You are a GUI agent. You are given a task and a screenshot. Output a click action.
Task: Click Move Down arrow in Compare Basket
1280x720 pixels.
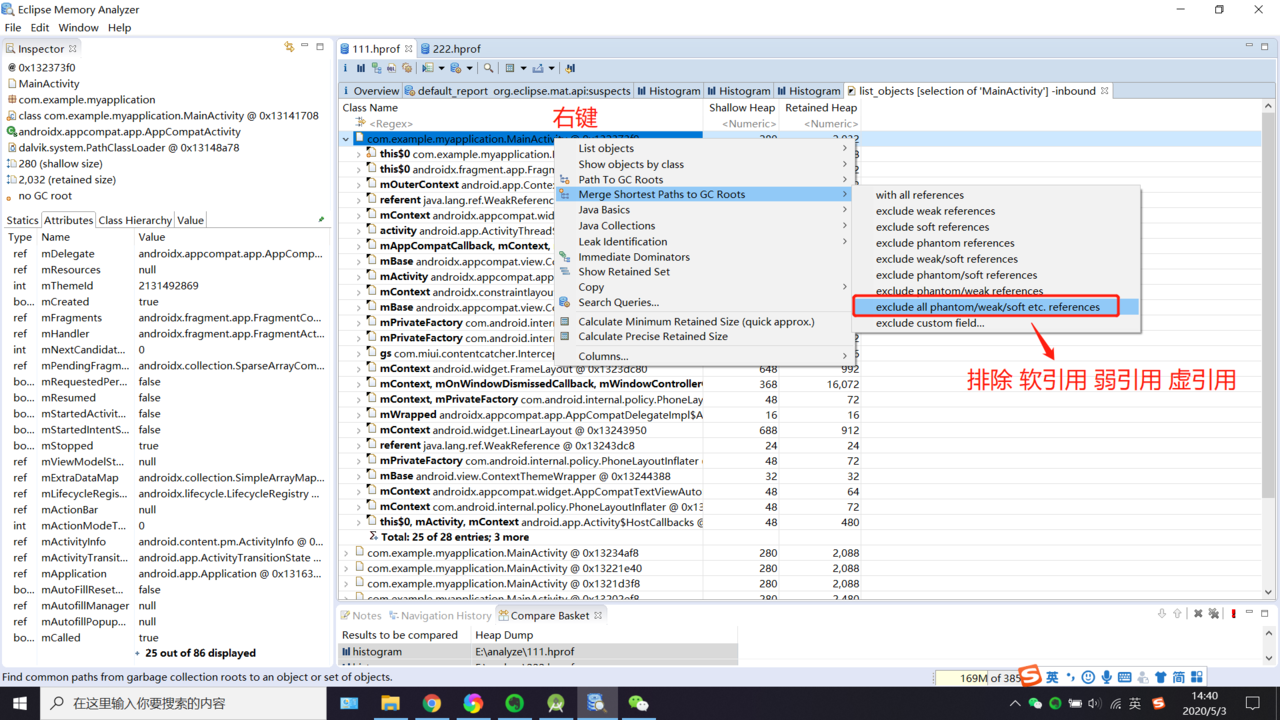click(x=1162, y=613)
